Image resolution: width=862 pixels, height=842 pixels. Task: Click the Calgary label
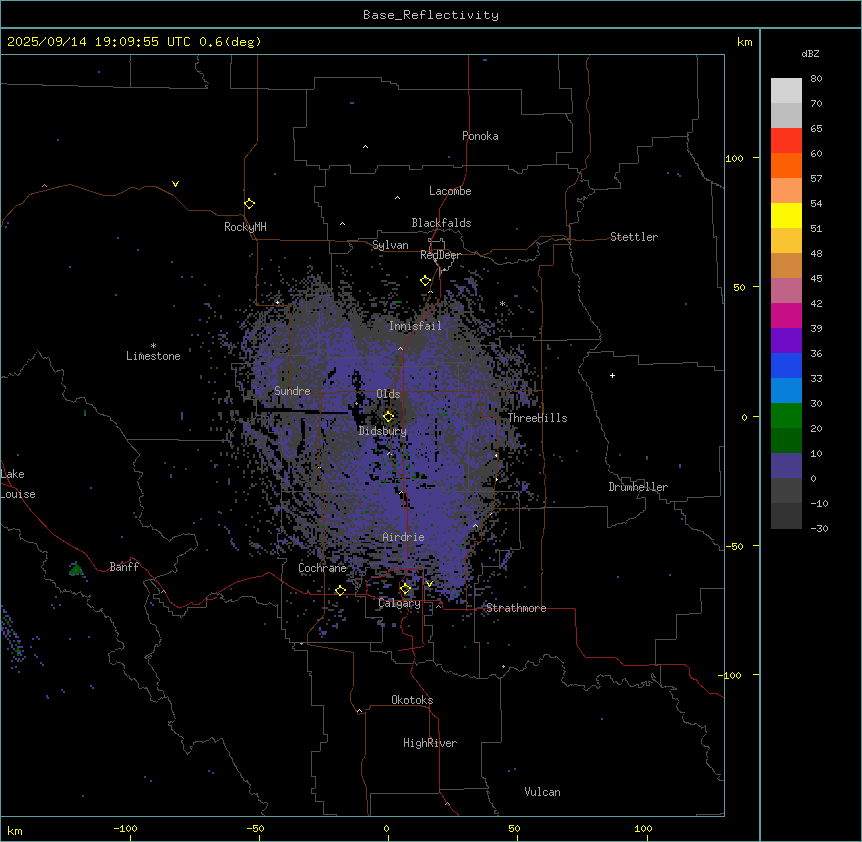pos(399,603)
